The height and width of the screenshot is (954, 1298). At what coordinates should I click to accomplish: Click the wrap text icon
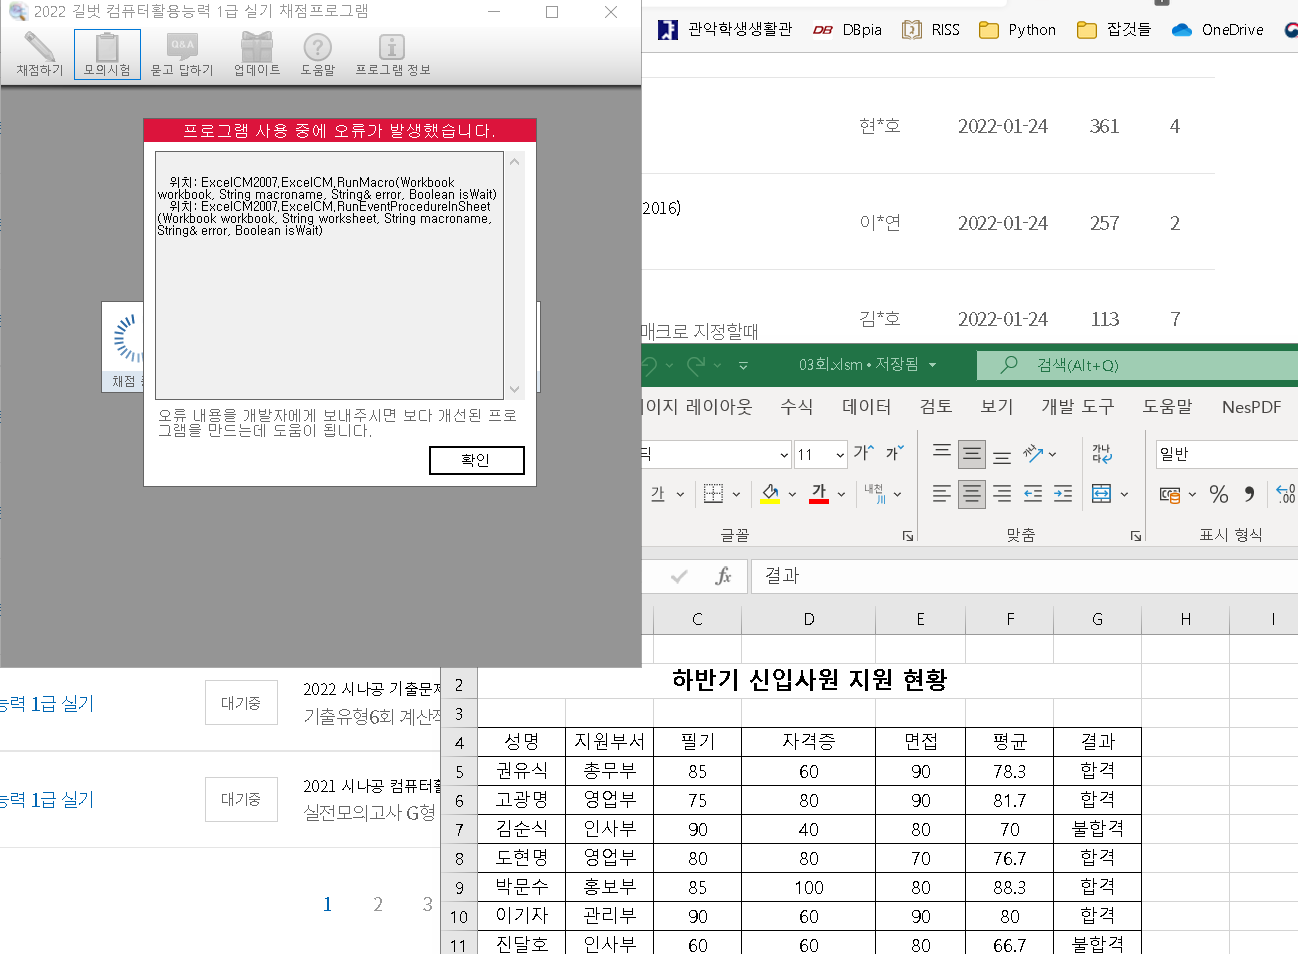1101,454
